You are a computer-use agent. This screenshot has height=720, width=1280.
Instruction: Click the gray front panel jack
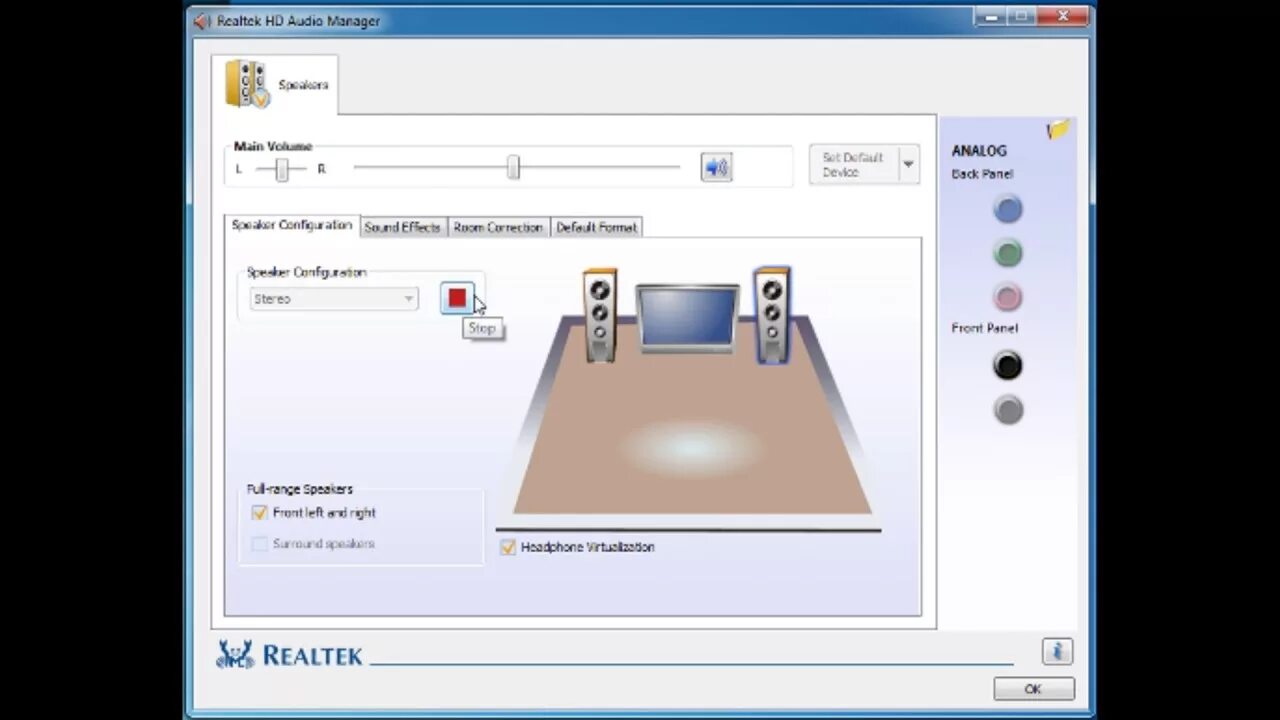tap(1008, 410)
